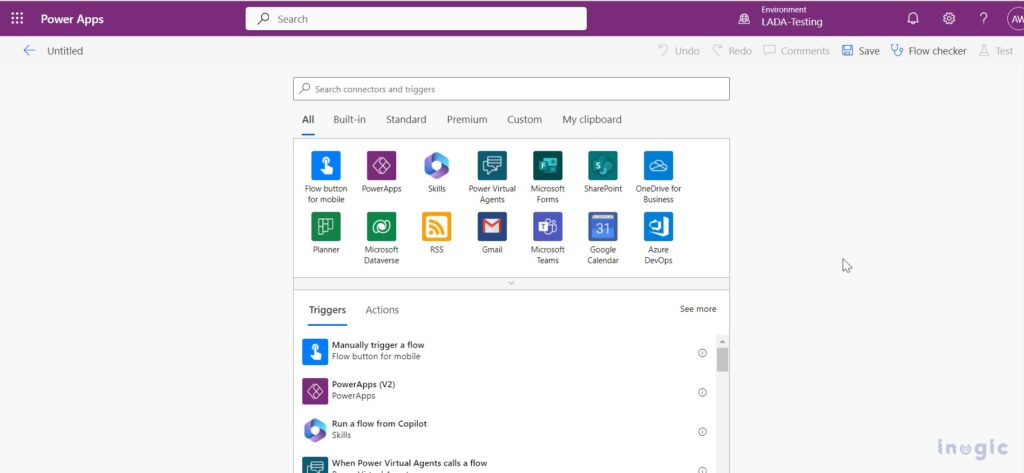Screen dimensions: 1024x473
Task: Select the Azure DevOps connector icon
Action: [x=658, y=227]
